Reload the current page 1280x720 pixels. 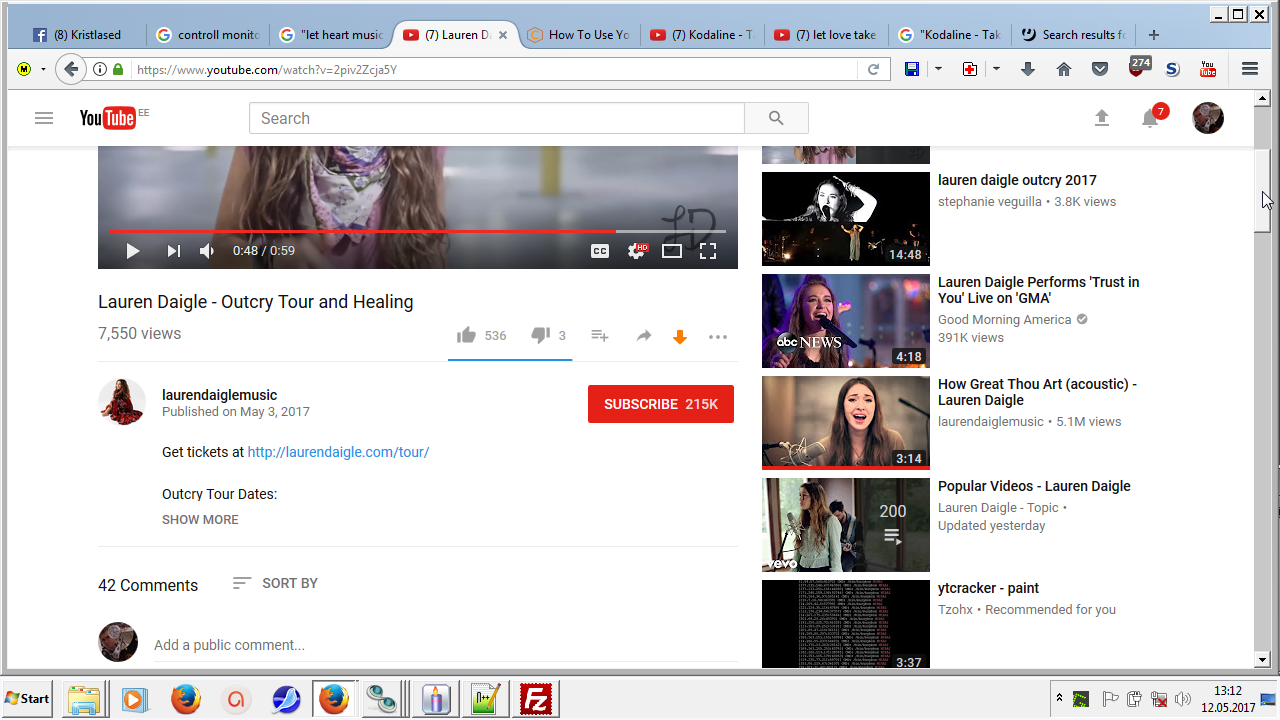(x=873, y=70)
